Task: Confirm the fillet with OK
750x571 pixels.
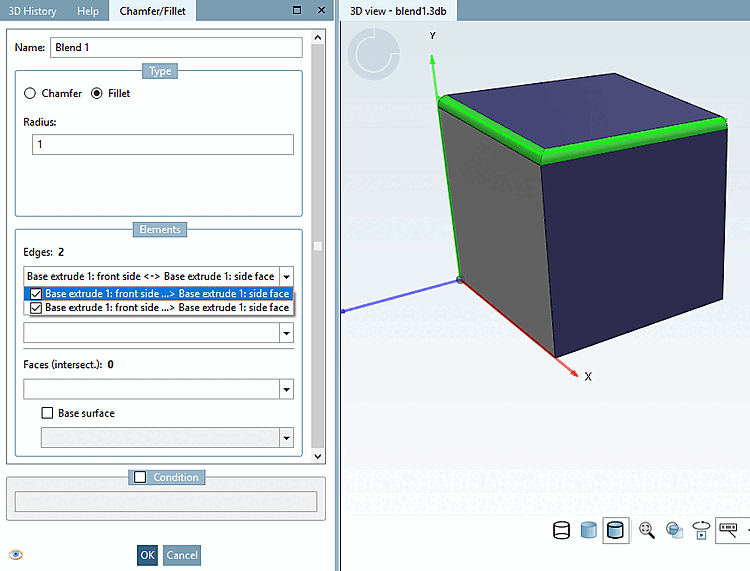Action: coord(147,555)
